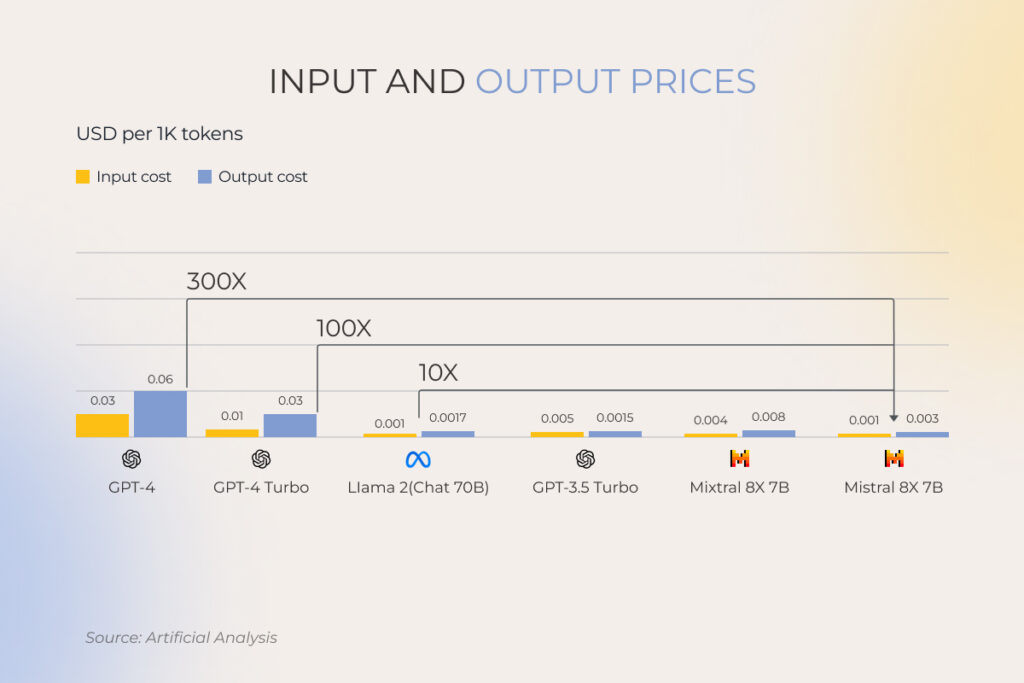Click the 300X multiplier label
The width and height of the screenshot is (1024, 683).
(216, 281)
